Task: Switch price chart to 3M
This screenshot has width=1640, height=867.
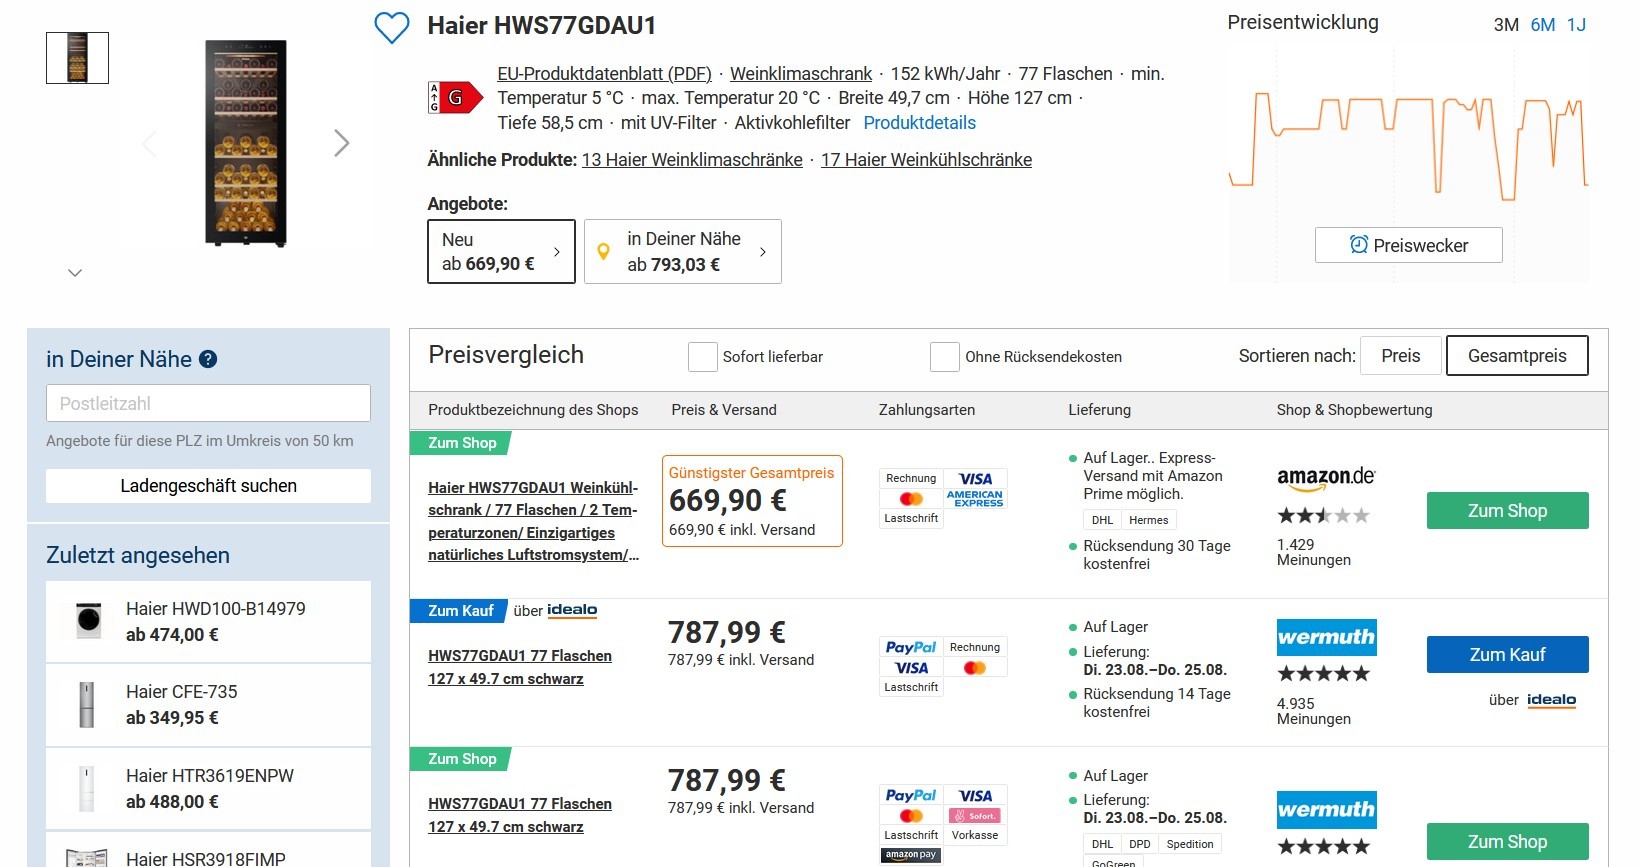Action: (x=1506, y=25)
